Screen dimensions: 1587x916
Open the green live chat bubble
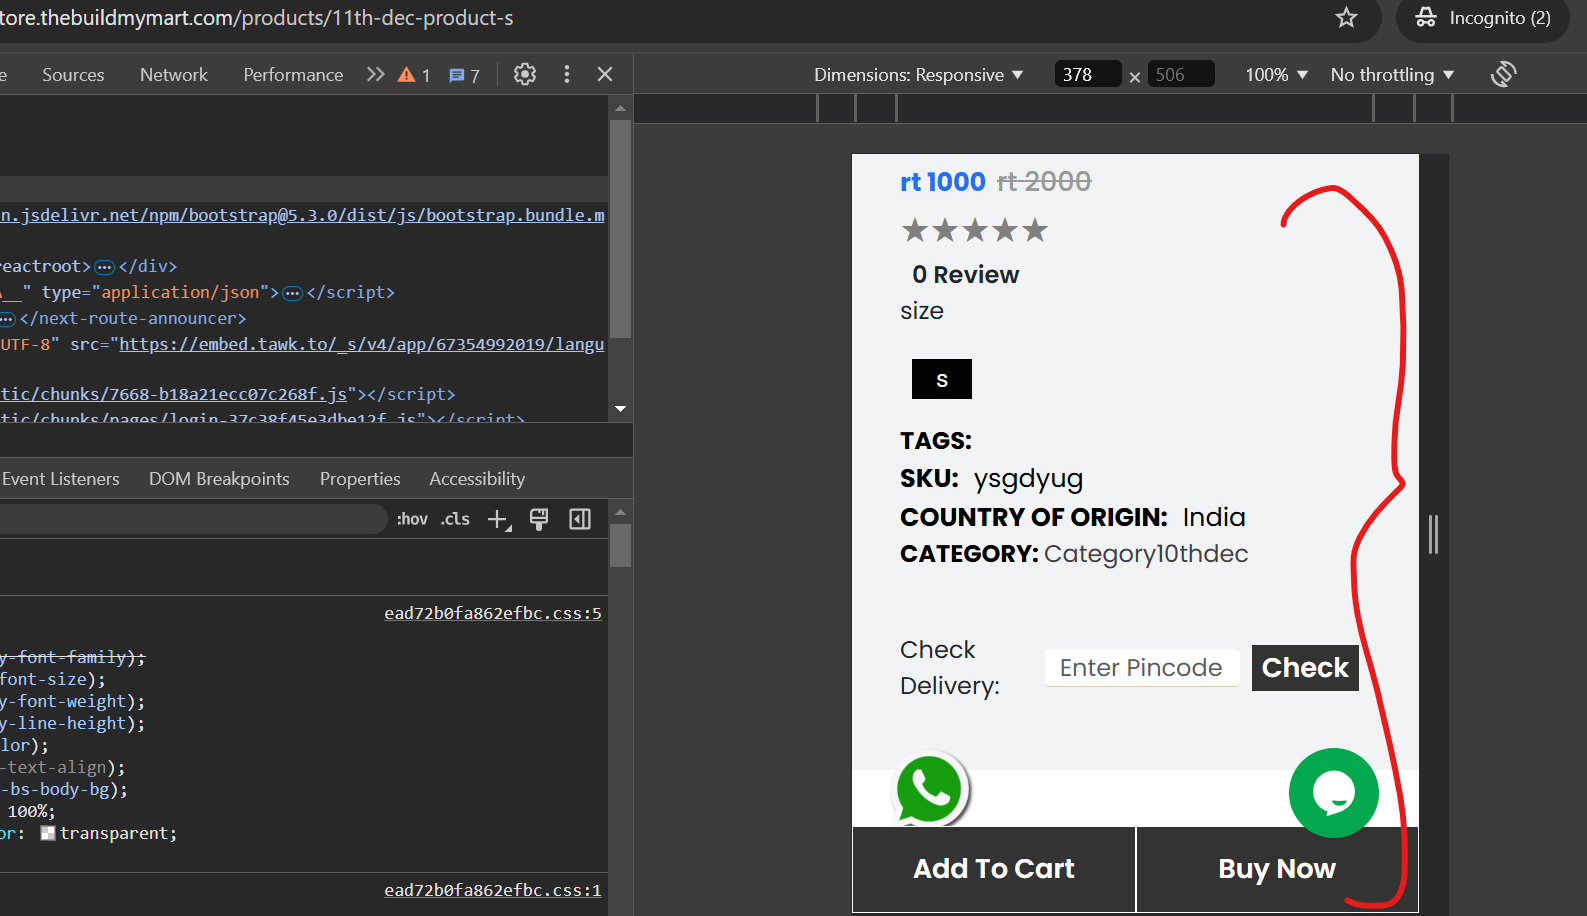(x=1333, y=793)
